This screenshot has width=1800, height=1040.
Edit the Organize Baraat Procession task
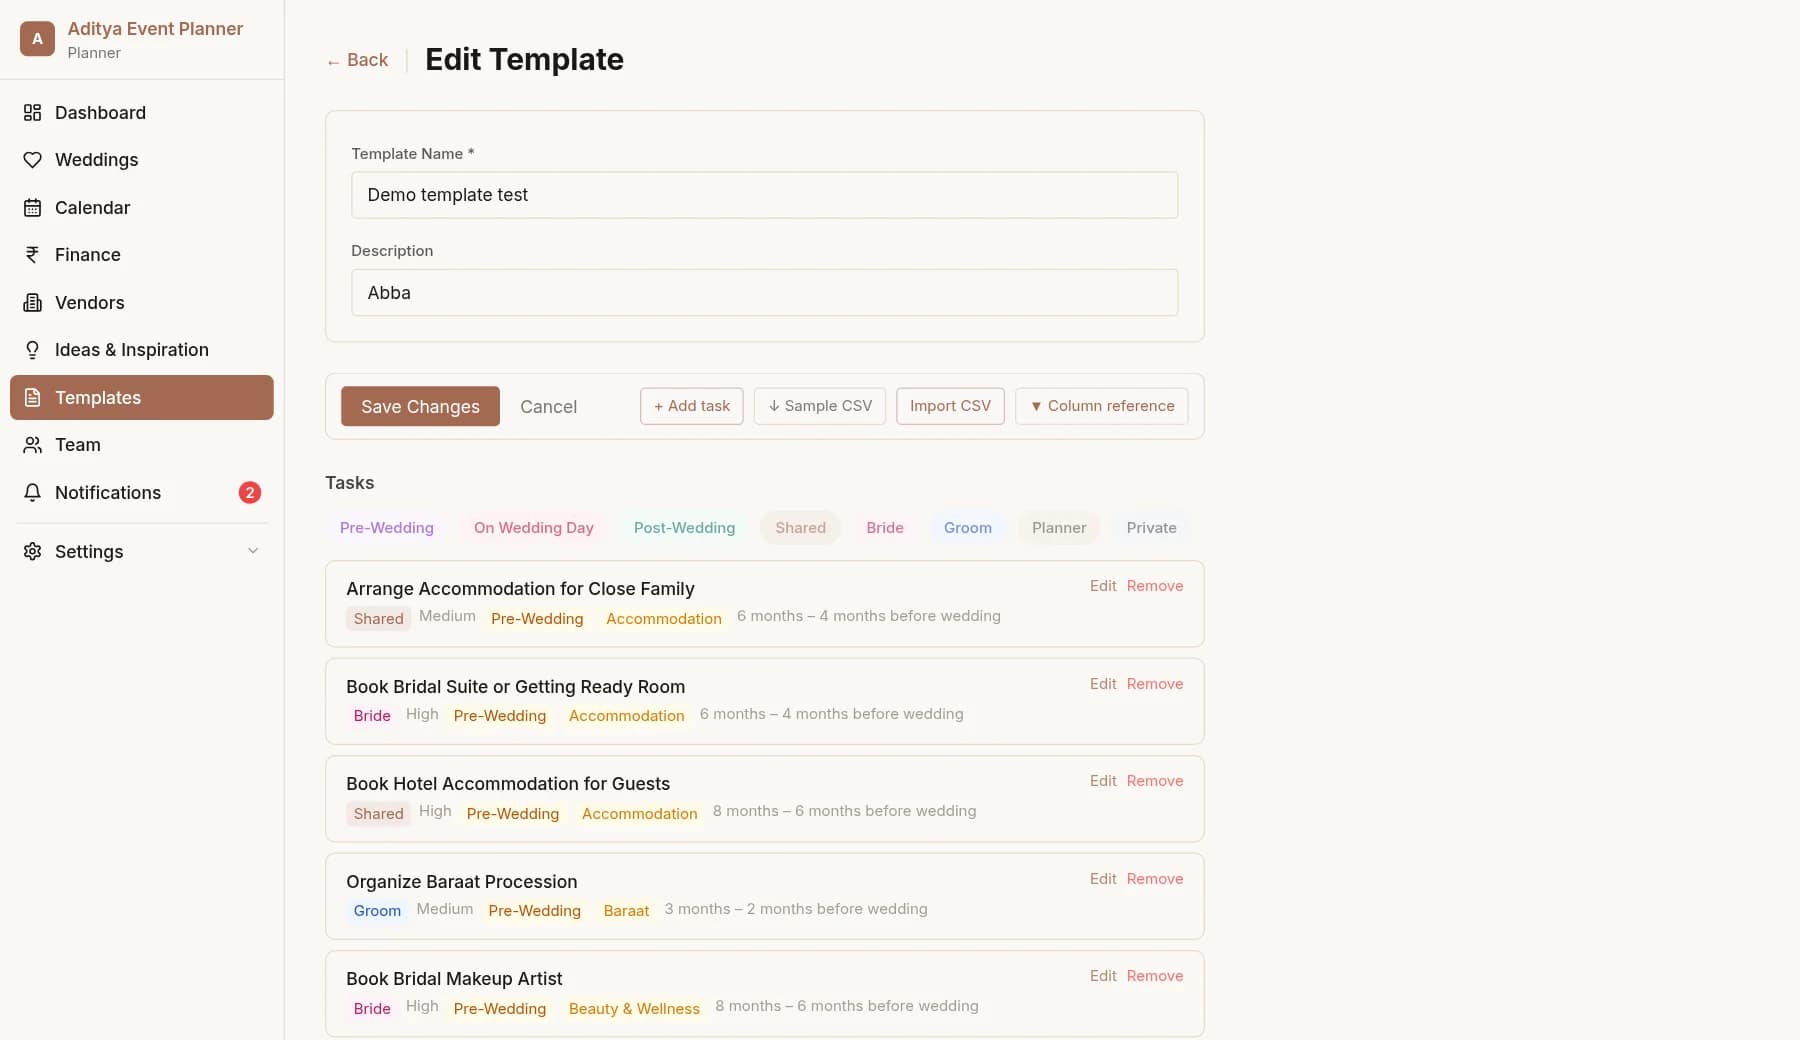tap(1103, 879)
